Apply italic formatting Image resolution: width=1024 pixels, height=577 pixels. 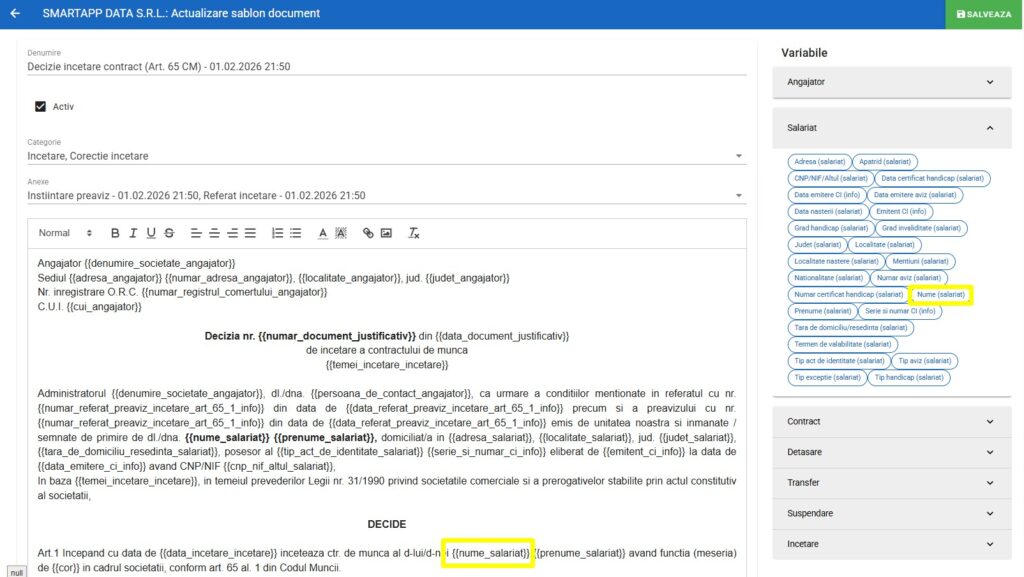point(133,233)
